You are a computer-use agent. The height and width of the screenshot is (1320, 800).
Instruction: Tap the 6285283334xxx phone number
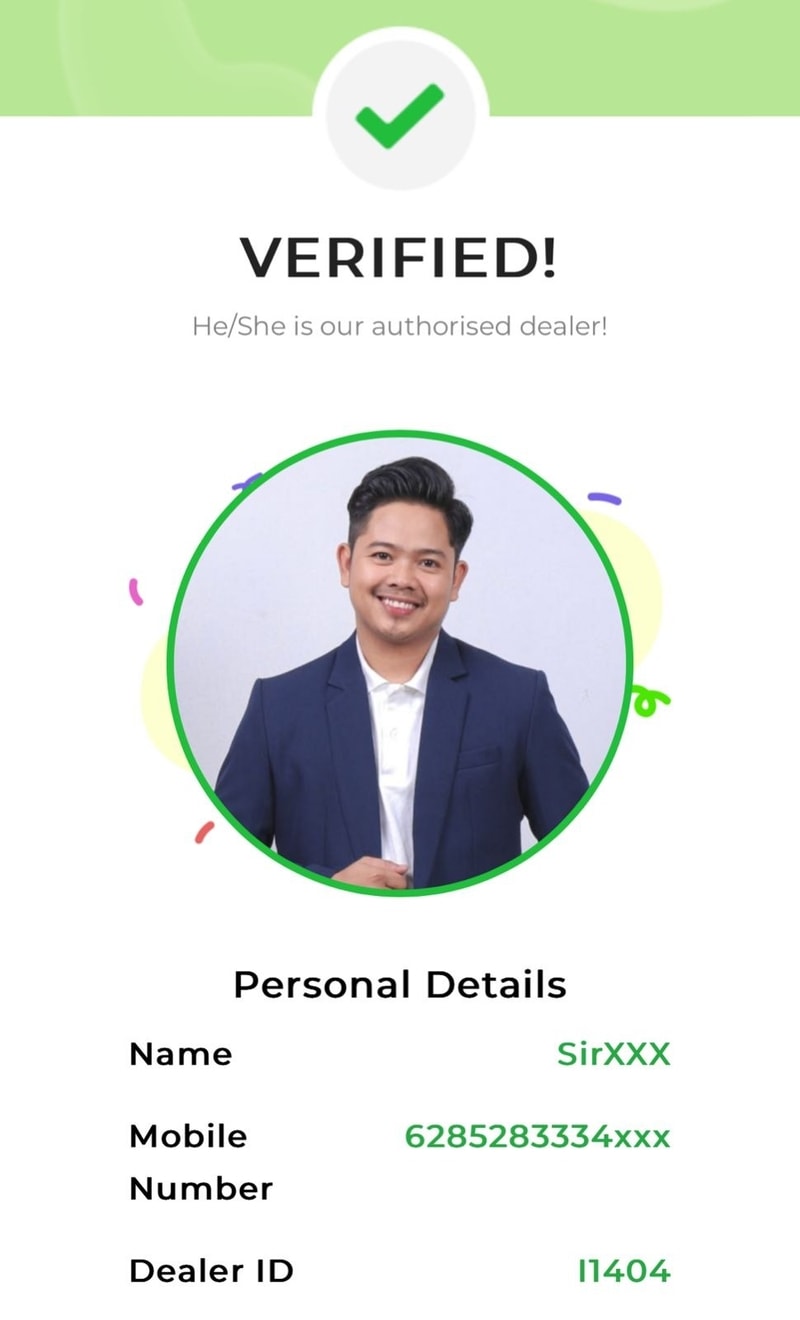point(537,1137)
